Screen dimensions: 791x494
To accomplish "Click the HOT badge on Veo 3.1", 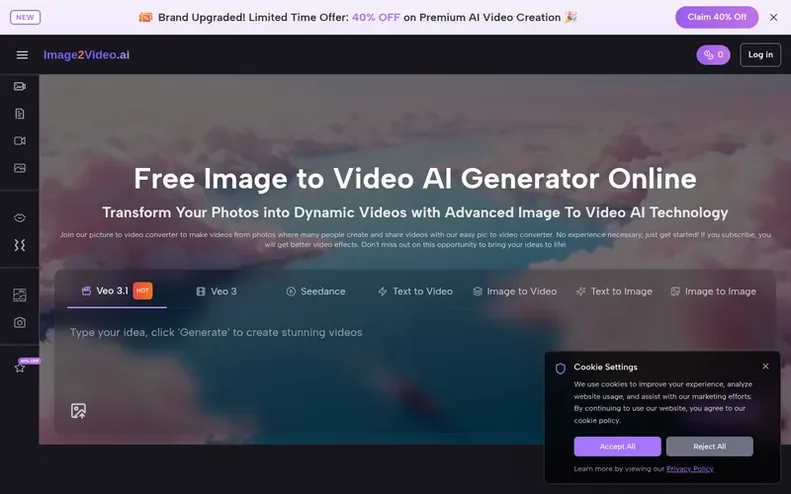I will pyautogui.click(x=142, y=291).
